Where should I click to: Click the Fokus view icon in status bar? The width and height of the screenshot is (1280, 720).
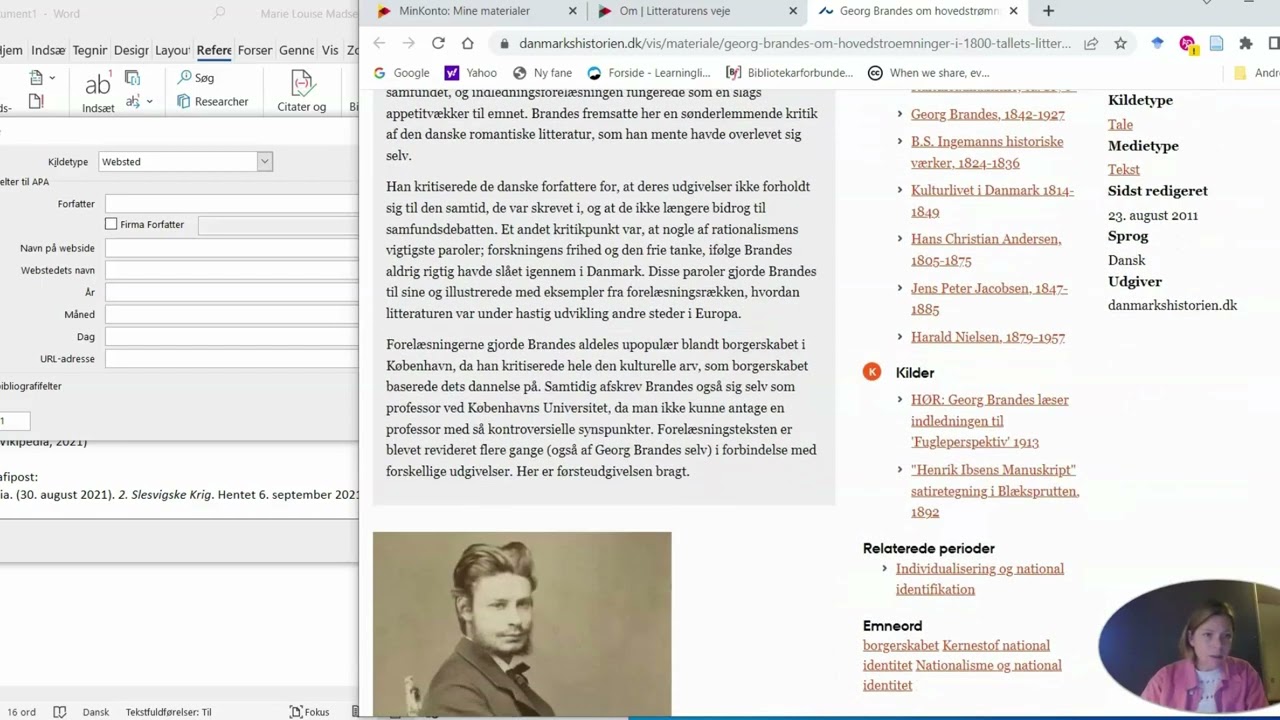pyautogui.click(x=309, y=712)
